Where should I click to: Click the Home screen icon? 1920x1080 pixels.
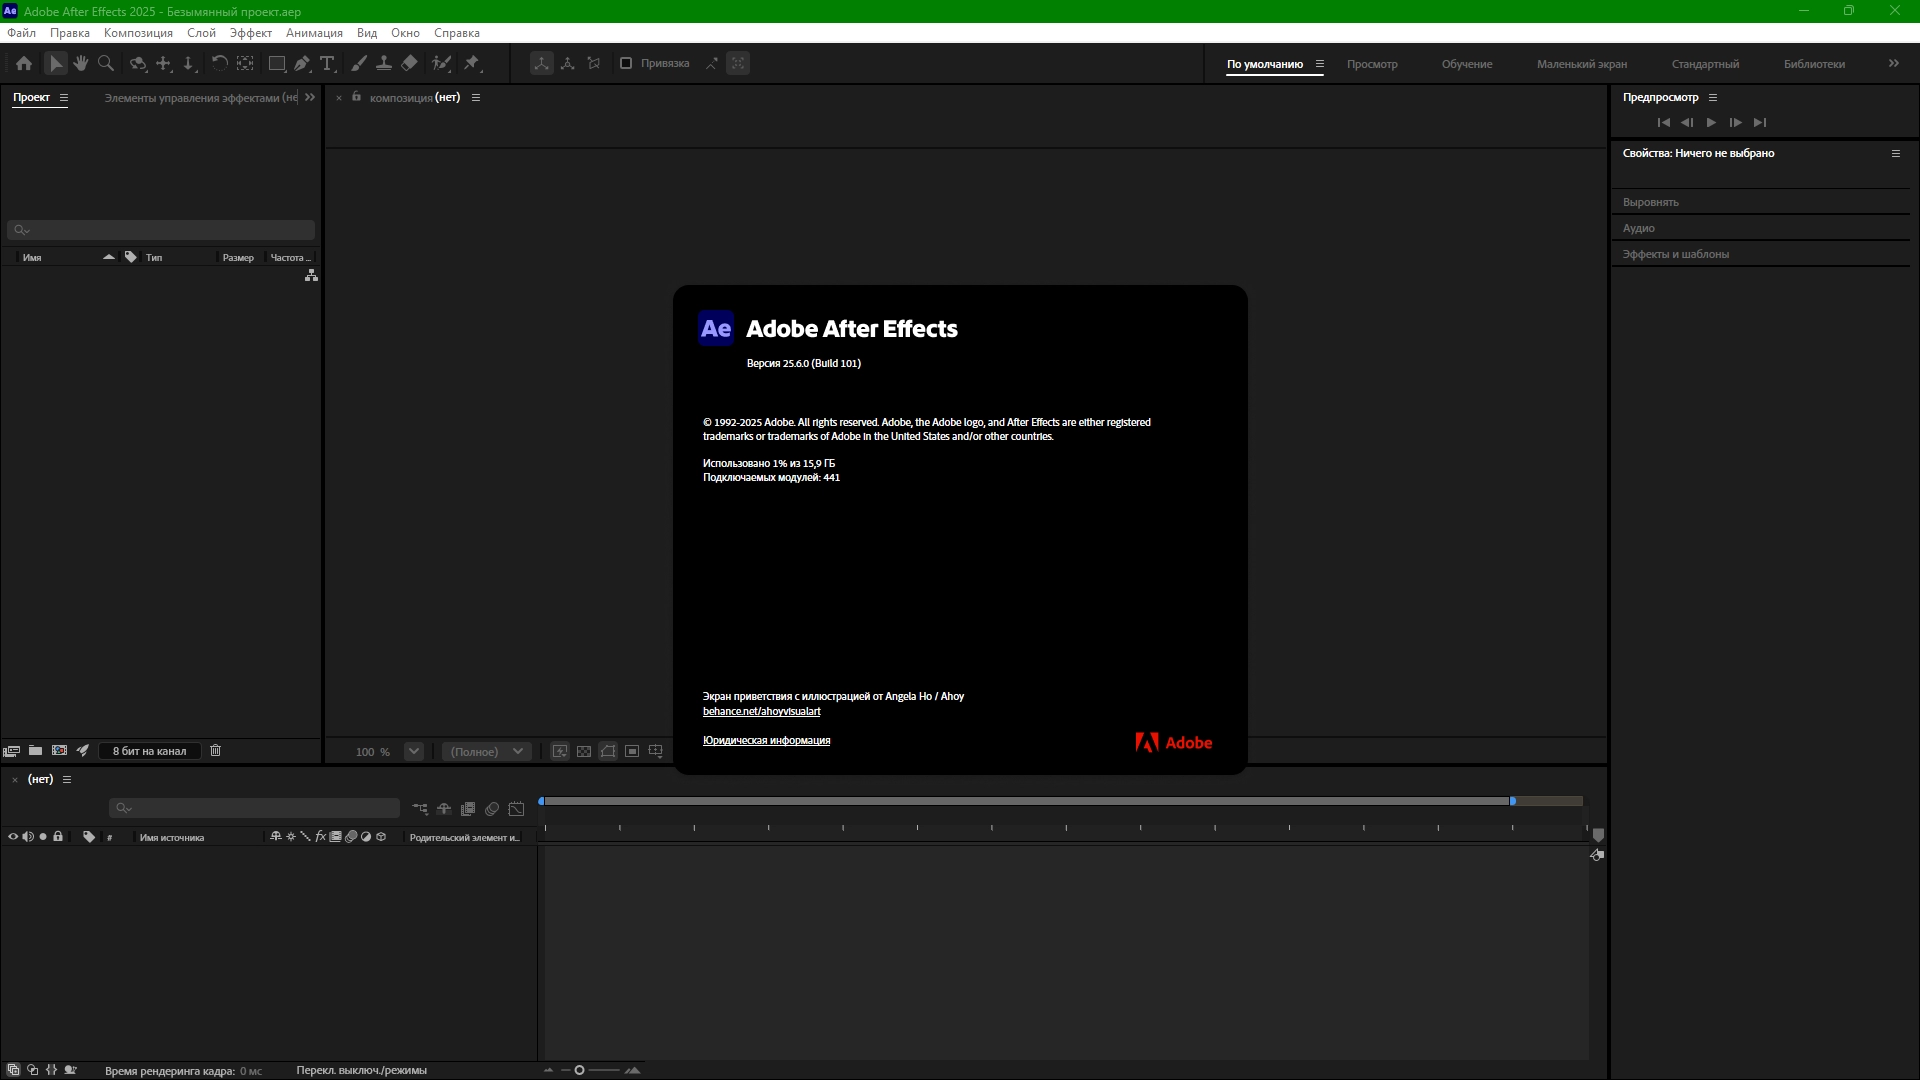pyautogui.click(x=24, y=63)
